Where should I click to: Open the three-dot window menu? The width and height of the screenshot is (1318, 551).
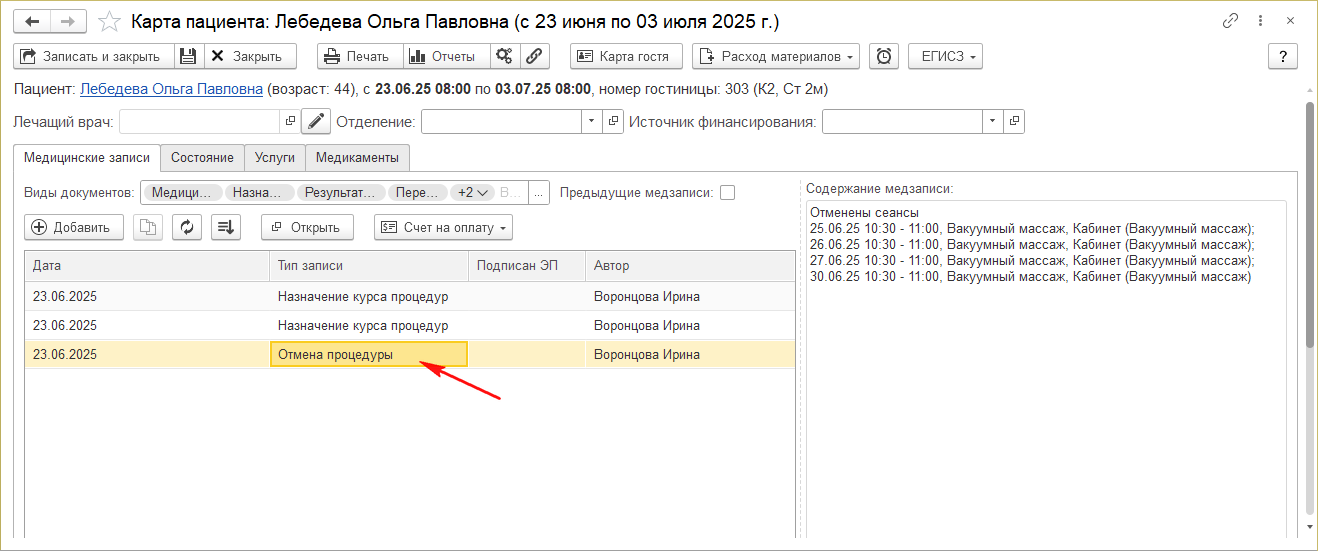[x=1261, y=21]
